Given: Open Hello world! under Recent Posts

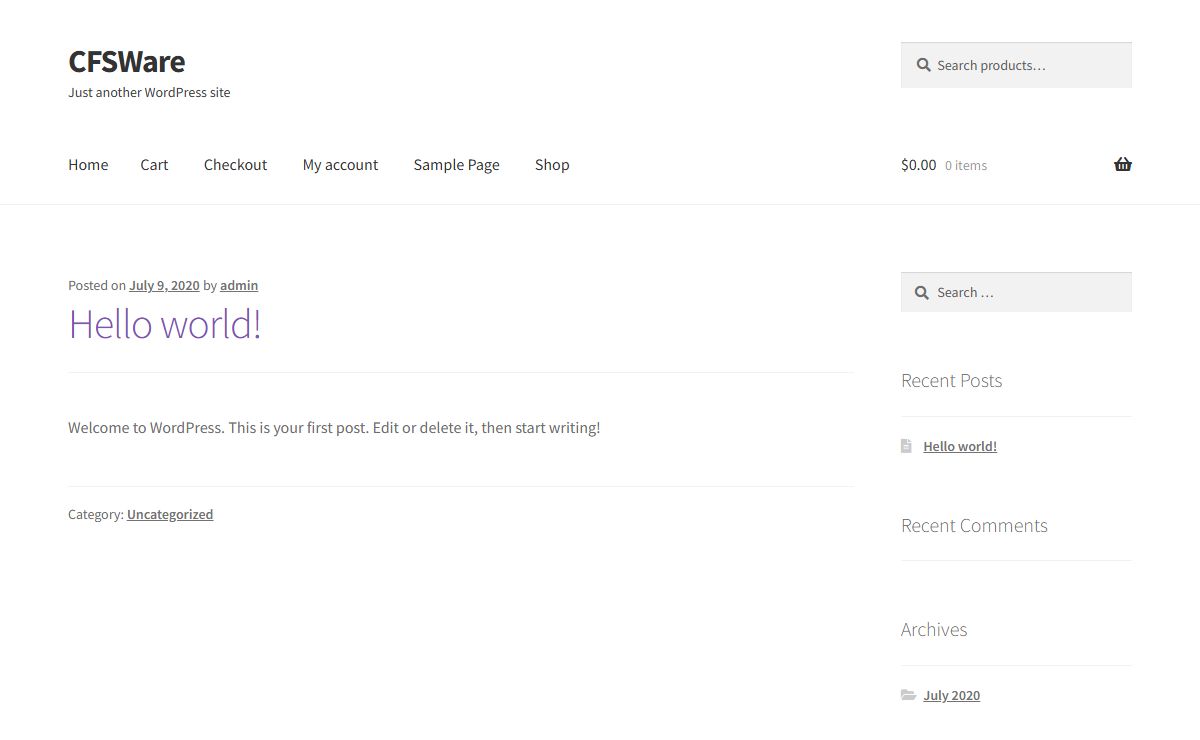Looking at the screenshot, I should (x=960, y=446).
